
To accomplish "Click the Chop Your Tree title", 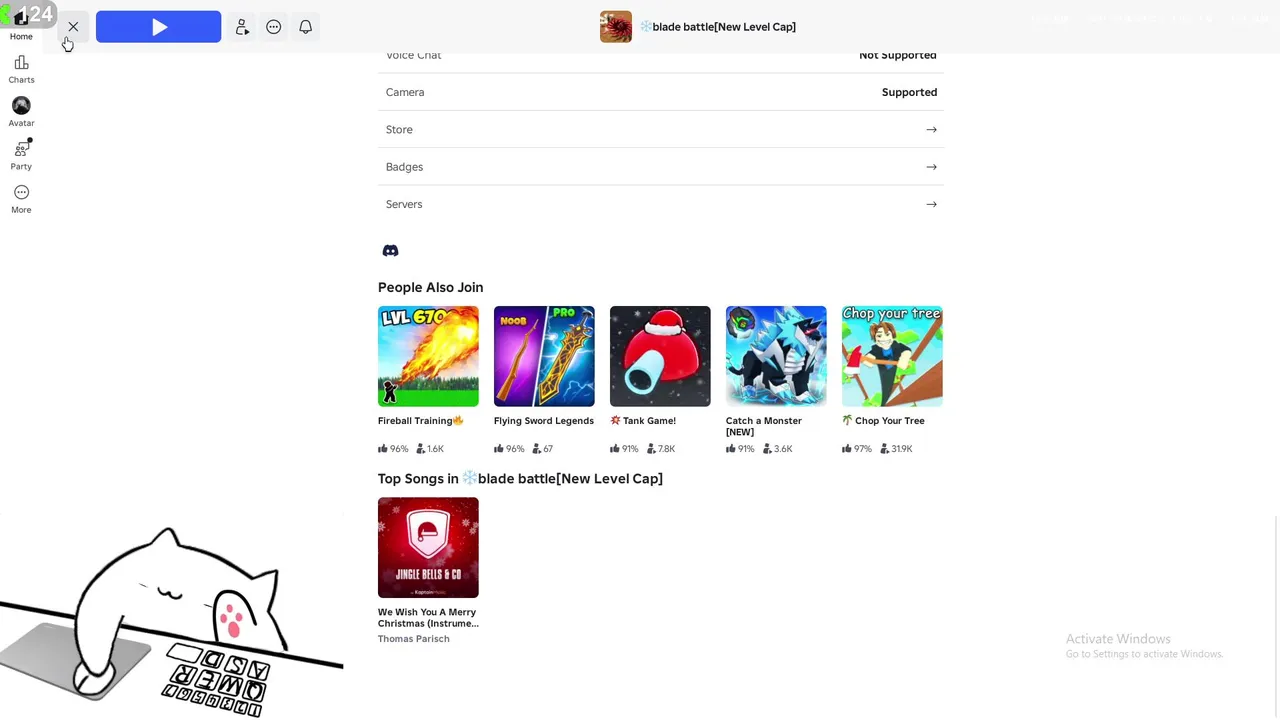I will coord(883,421).
